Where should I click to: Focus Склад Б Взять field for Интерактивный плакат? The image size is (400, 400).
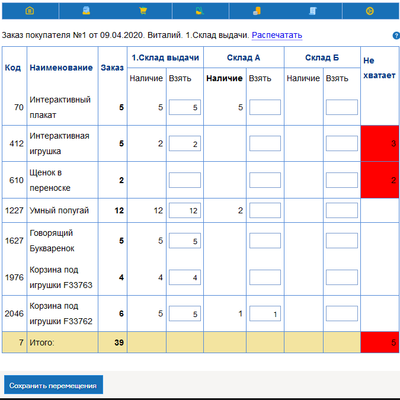[x=342, y=107]
